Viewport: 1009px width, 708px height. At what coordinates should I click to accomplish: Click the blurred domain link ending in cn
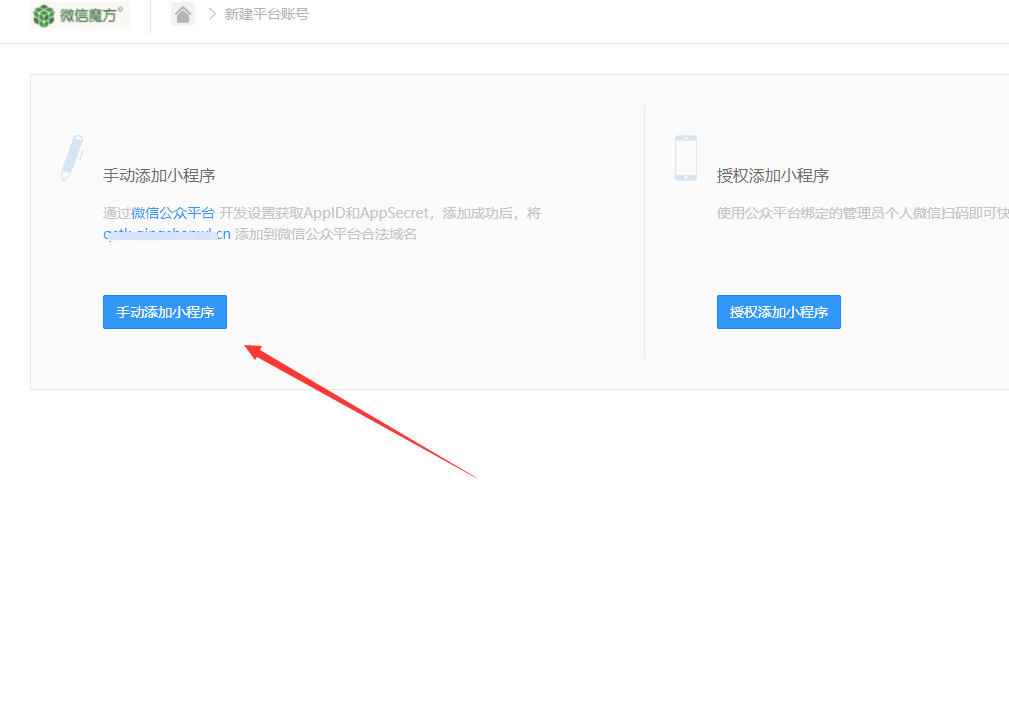click(167, 234)
